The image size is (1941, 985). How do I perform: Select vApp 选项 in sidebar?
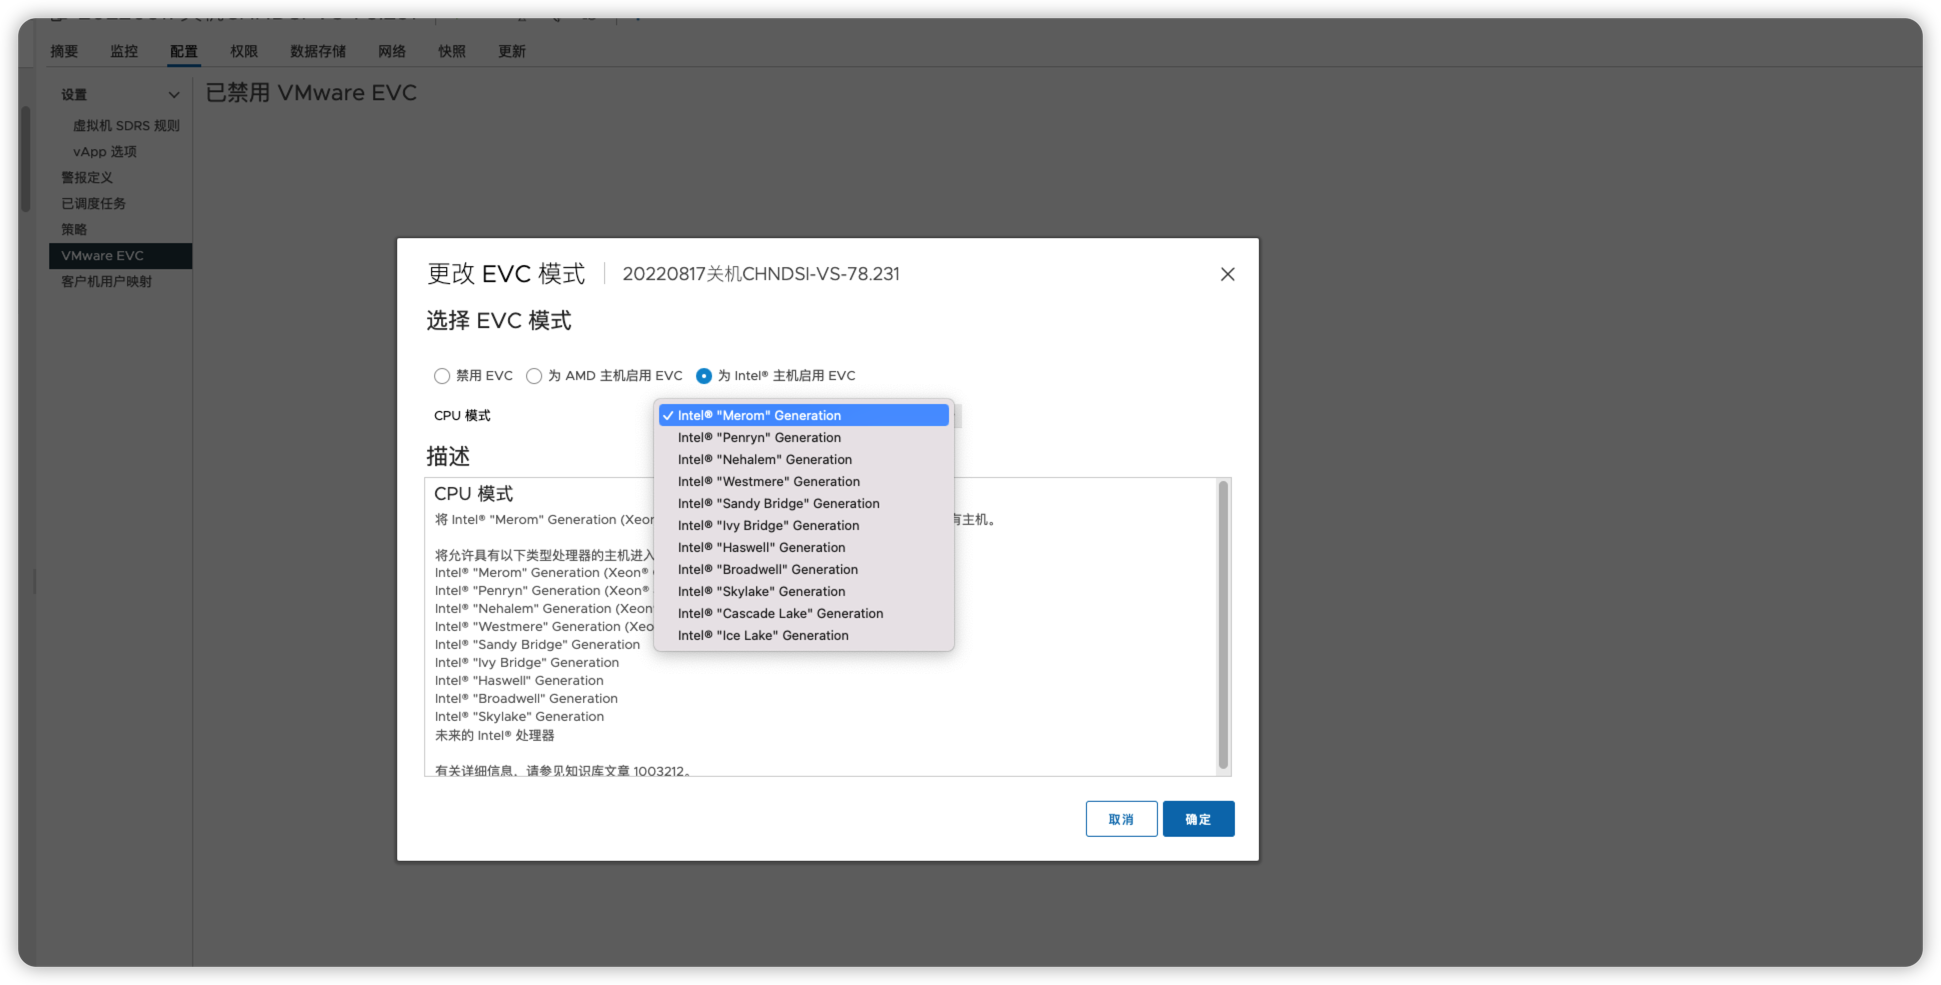(105, 151)
